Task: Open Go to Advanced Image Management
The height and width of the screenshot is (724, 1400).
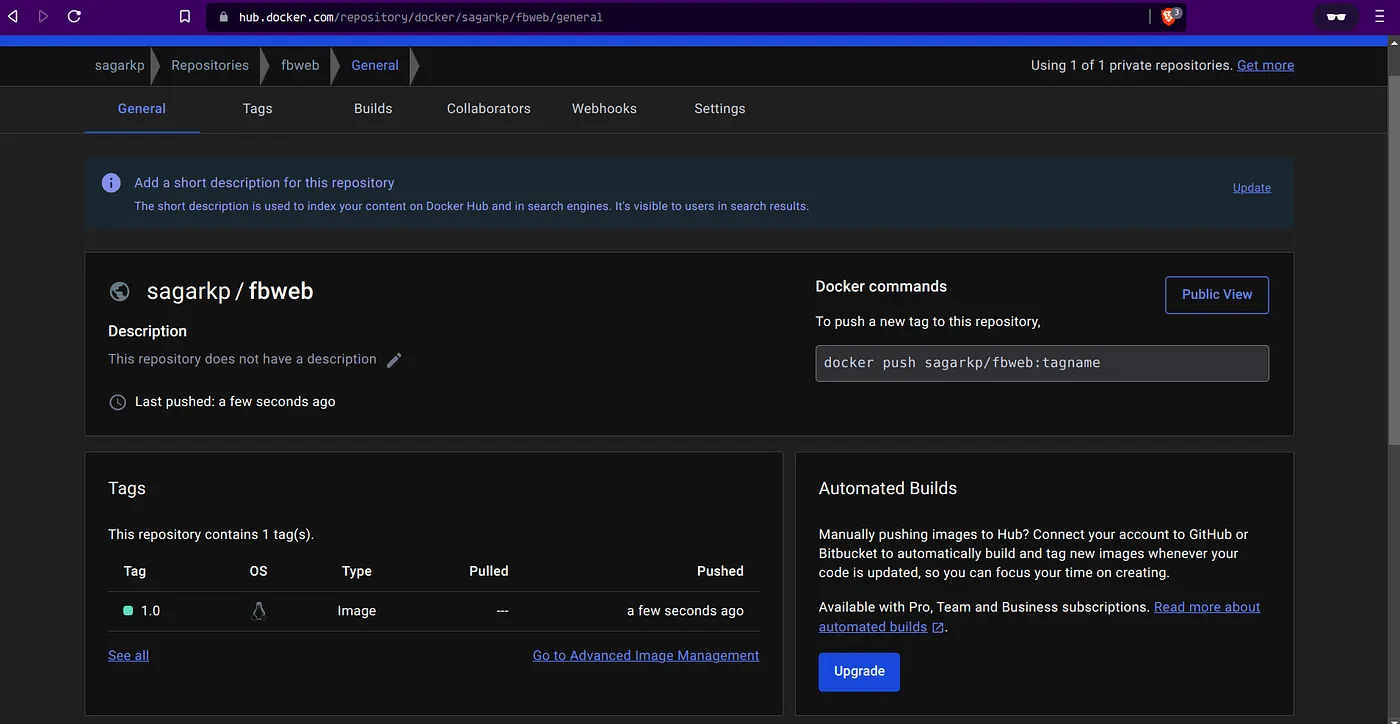Action: 646,656
